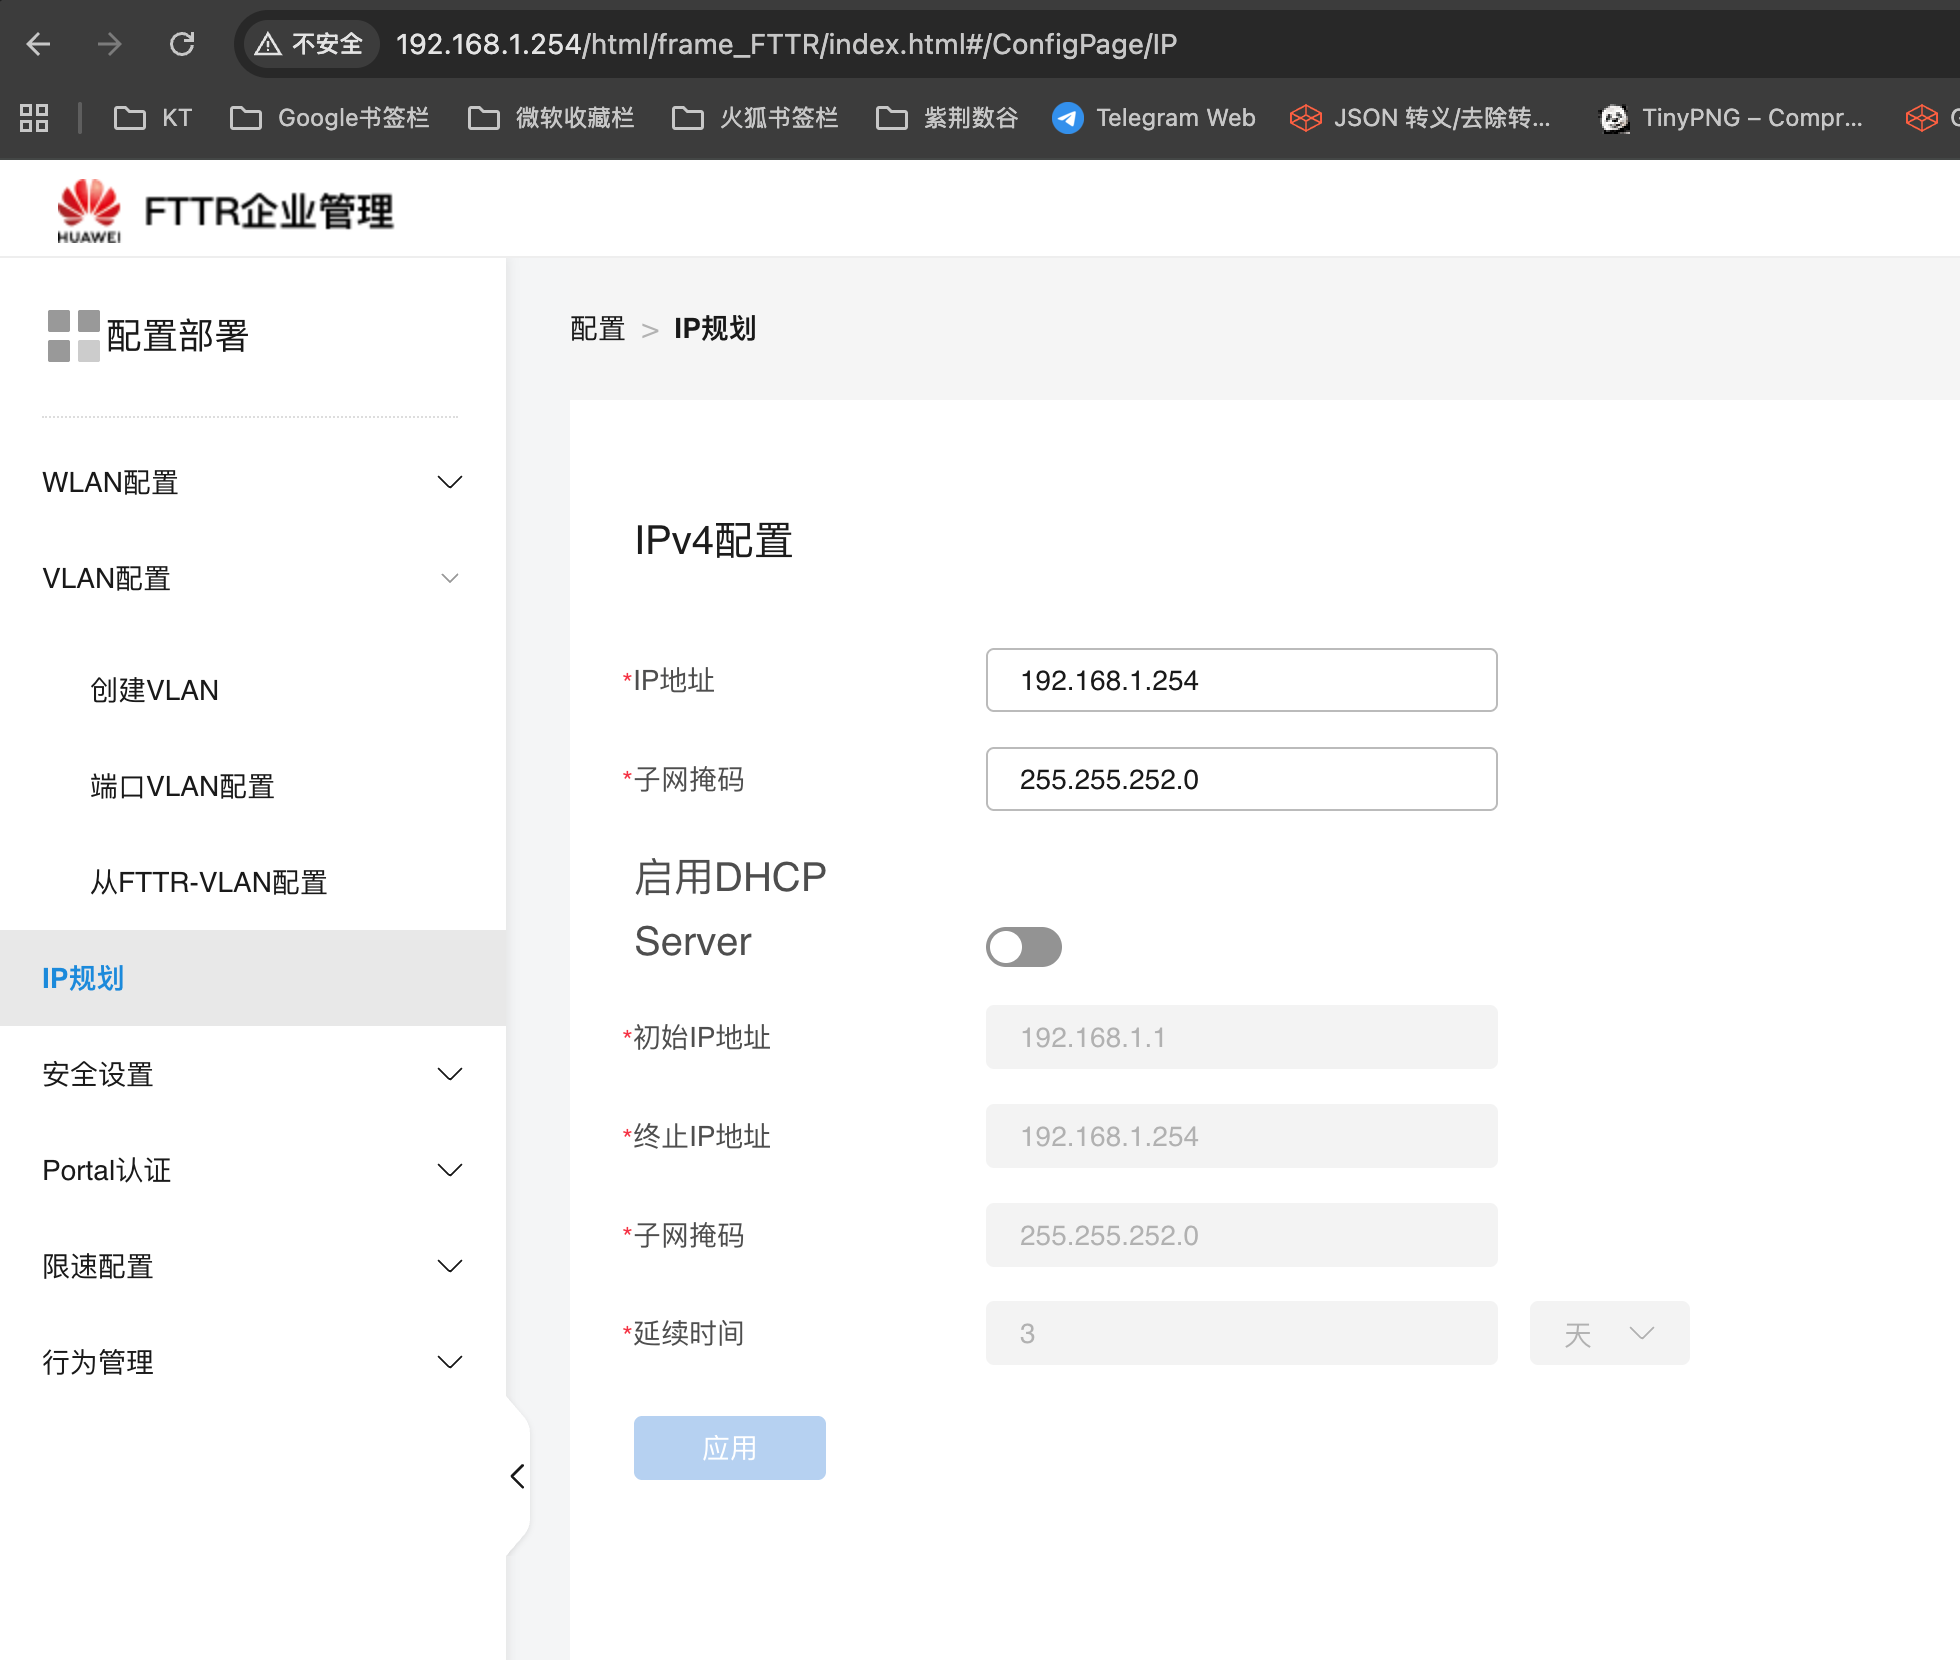This screenshot has height=1660, width=1960.
Task: Open the JSON escape tool bookmark
Action: tap(1420, 118)
